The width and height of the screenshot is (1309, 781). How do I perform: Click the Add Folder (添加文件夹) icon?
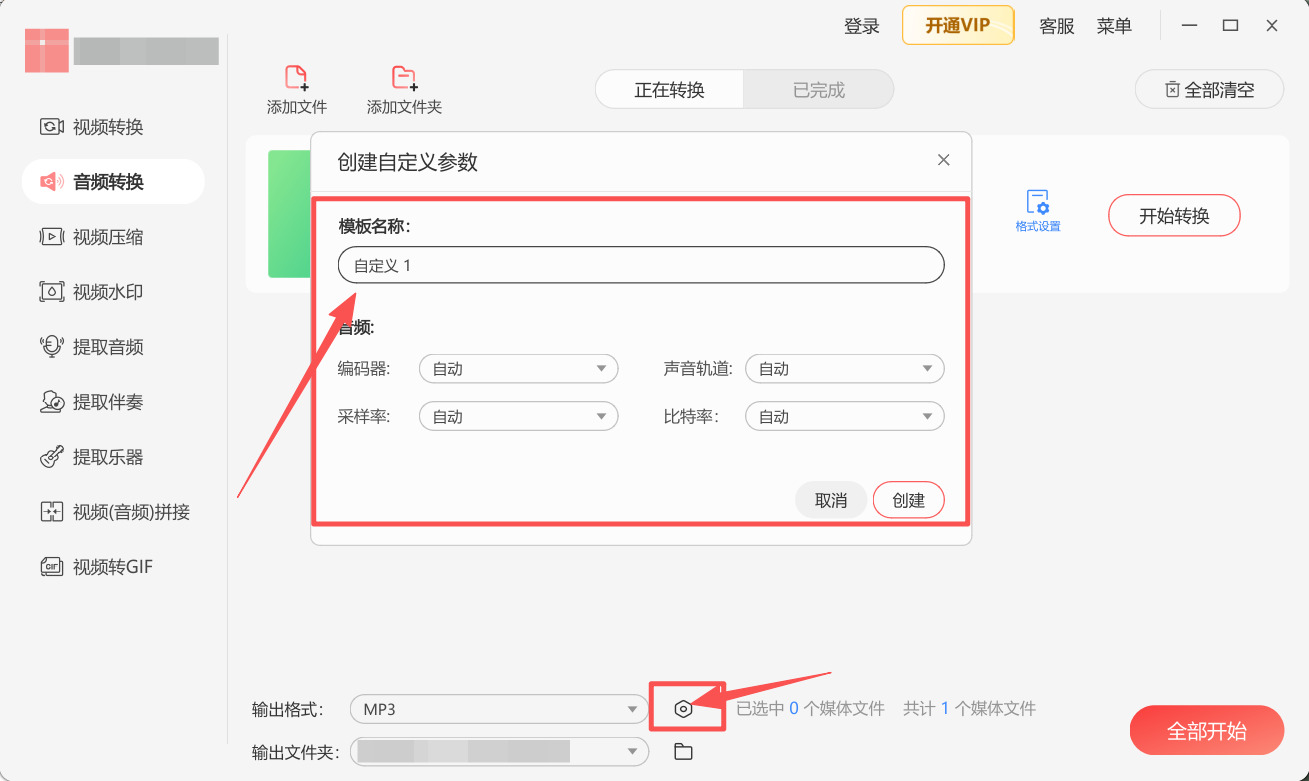404,79
